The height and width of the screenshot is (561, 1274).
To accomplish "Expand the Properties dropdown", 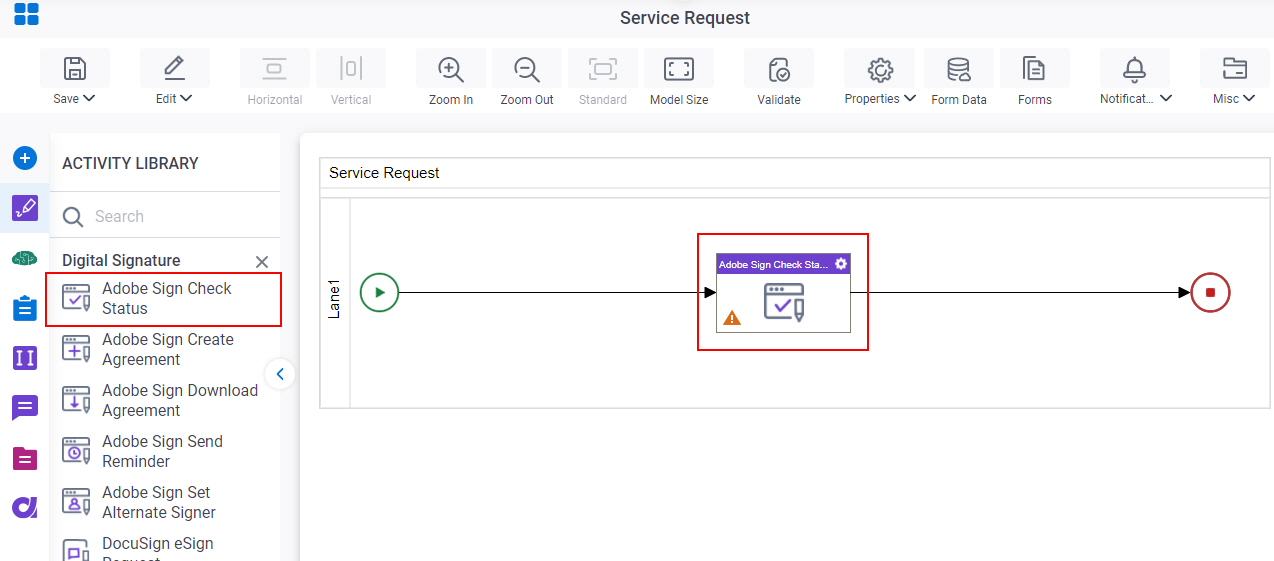I will point(910,99).
